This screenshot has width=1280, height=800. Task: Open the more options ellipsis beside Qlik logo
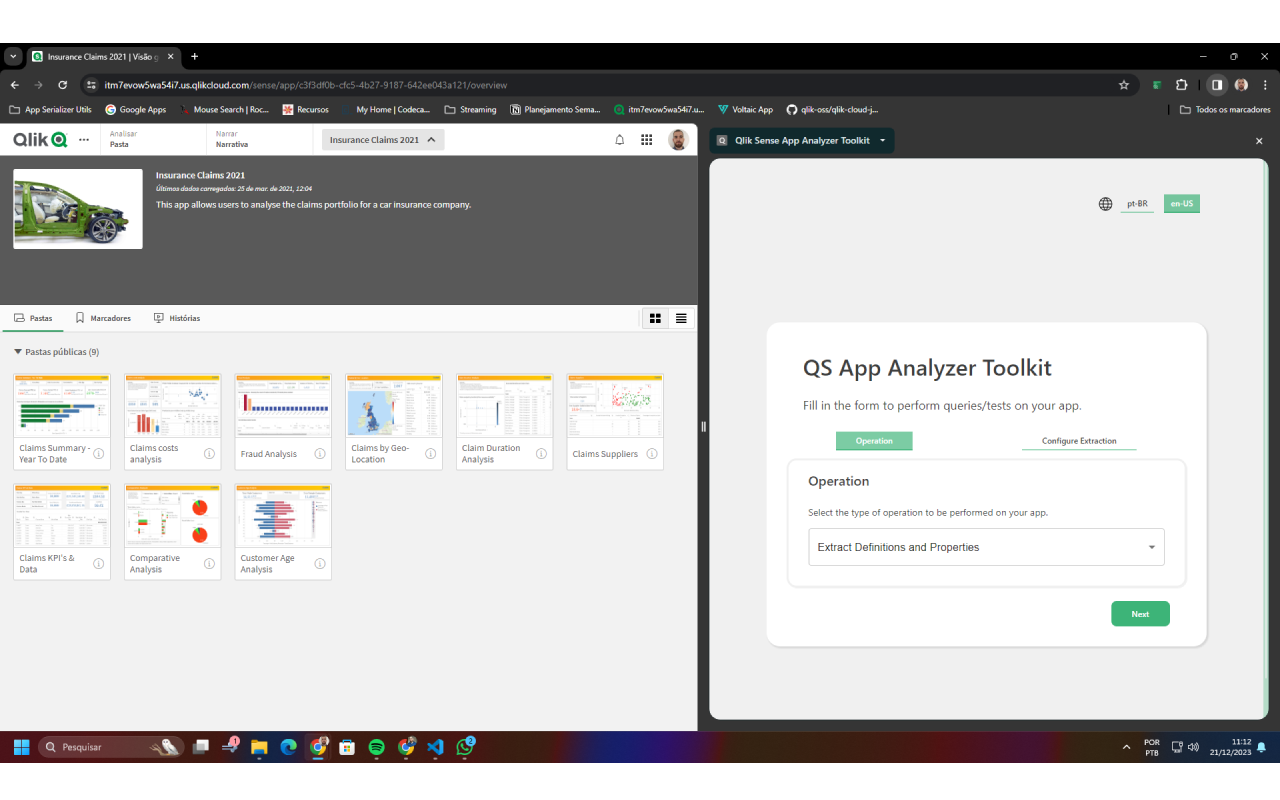pos(83,140)
